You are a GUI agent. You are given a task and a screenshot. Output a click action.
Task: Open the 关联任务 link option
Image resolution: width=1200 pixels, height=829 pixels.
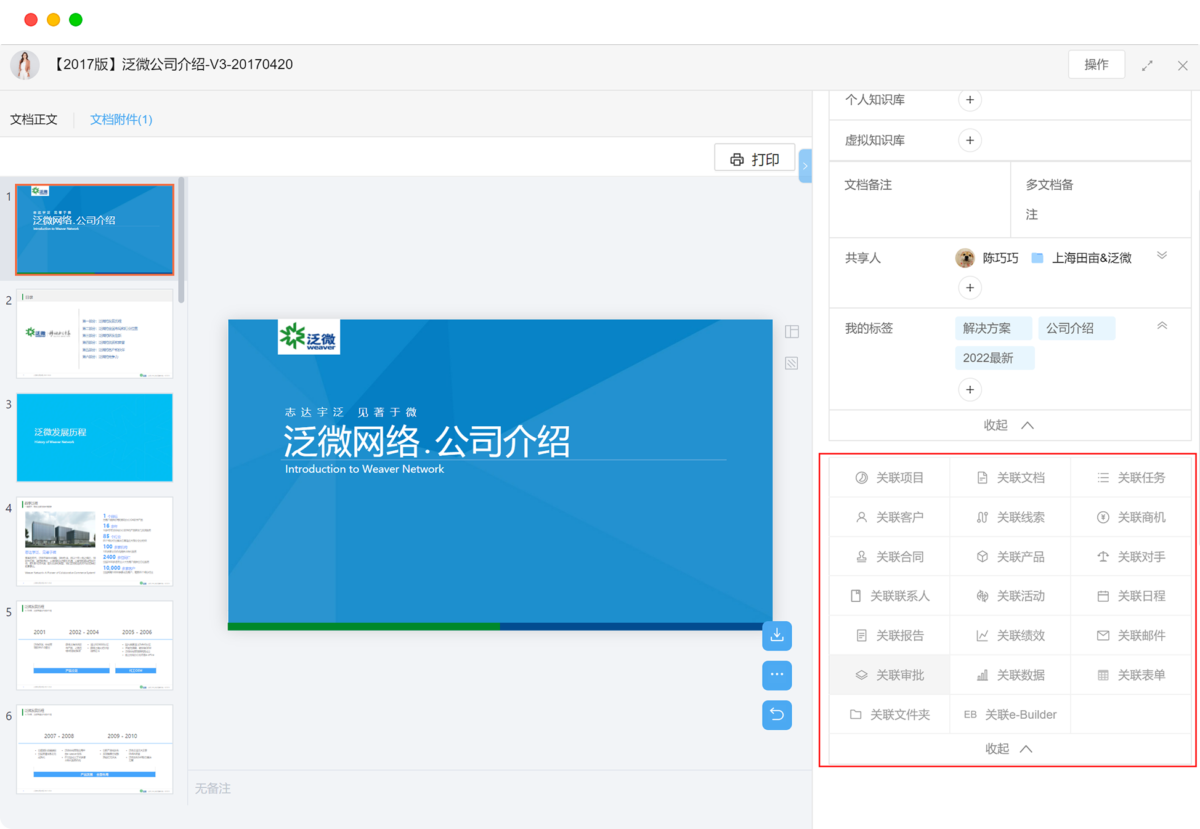click(1131, 478)
